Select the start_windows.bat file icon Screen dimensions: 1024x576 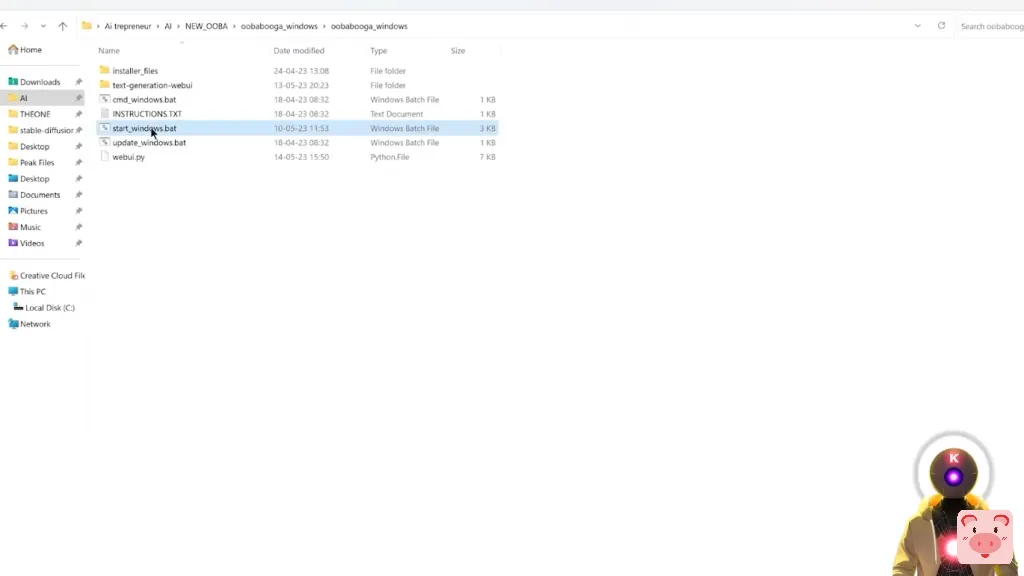pyautogui.click(x=104, y=127)
